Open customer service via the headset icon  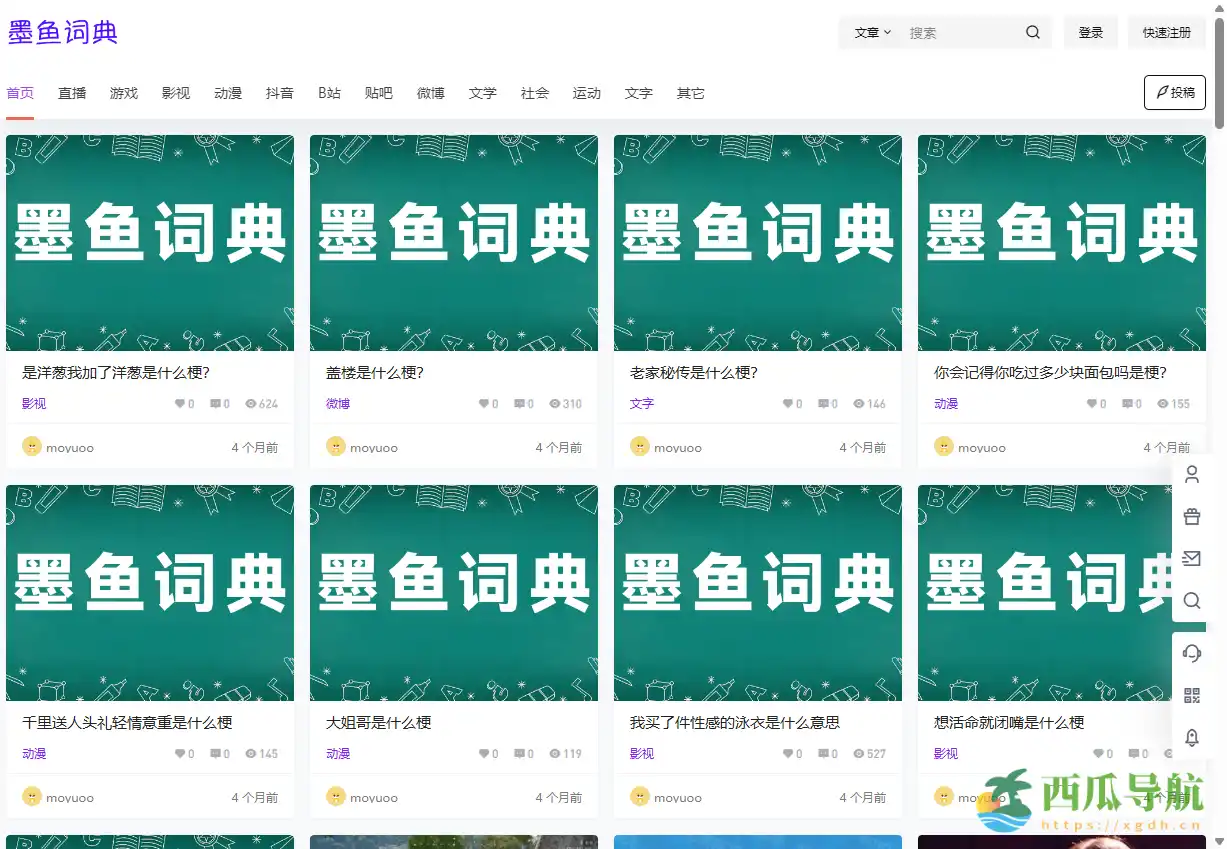[x=1191, y=653]
